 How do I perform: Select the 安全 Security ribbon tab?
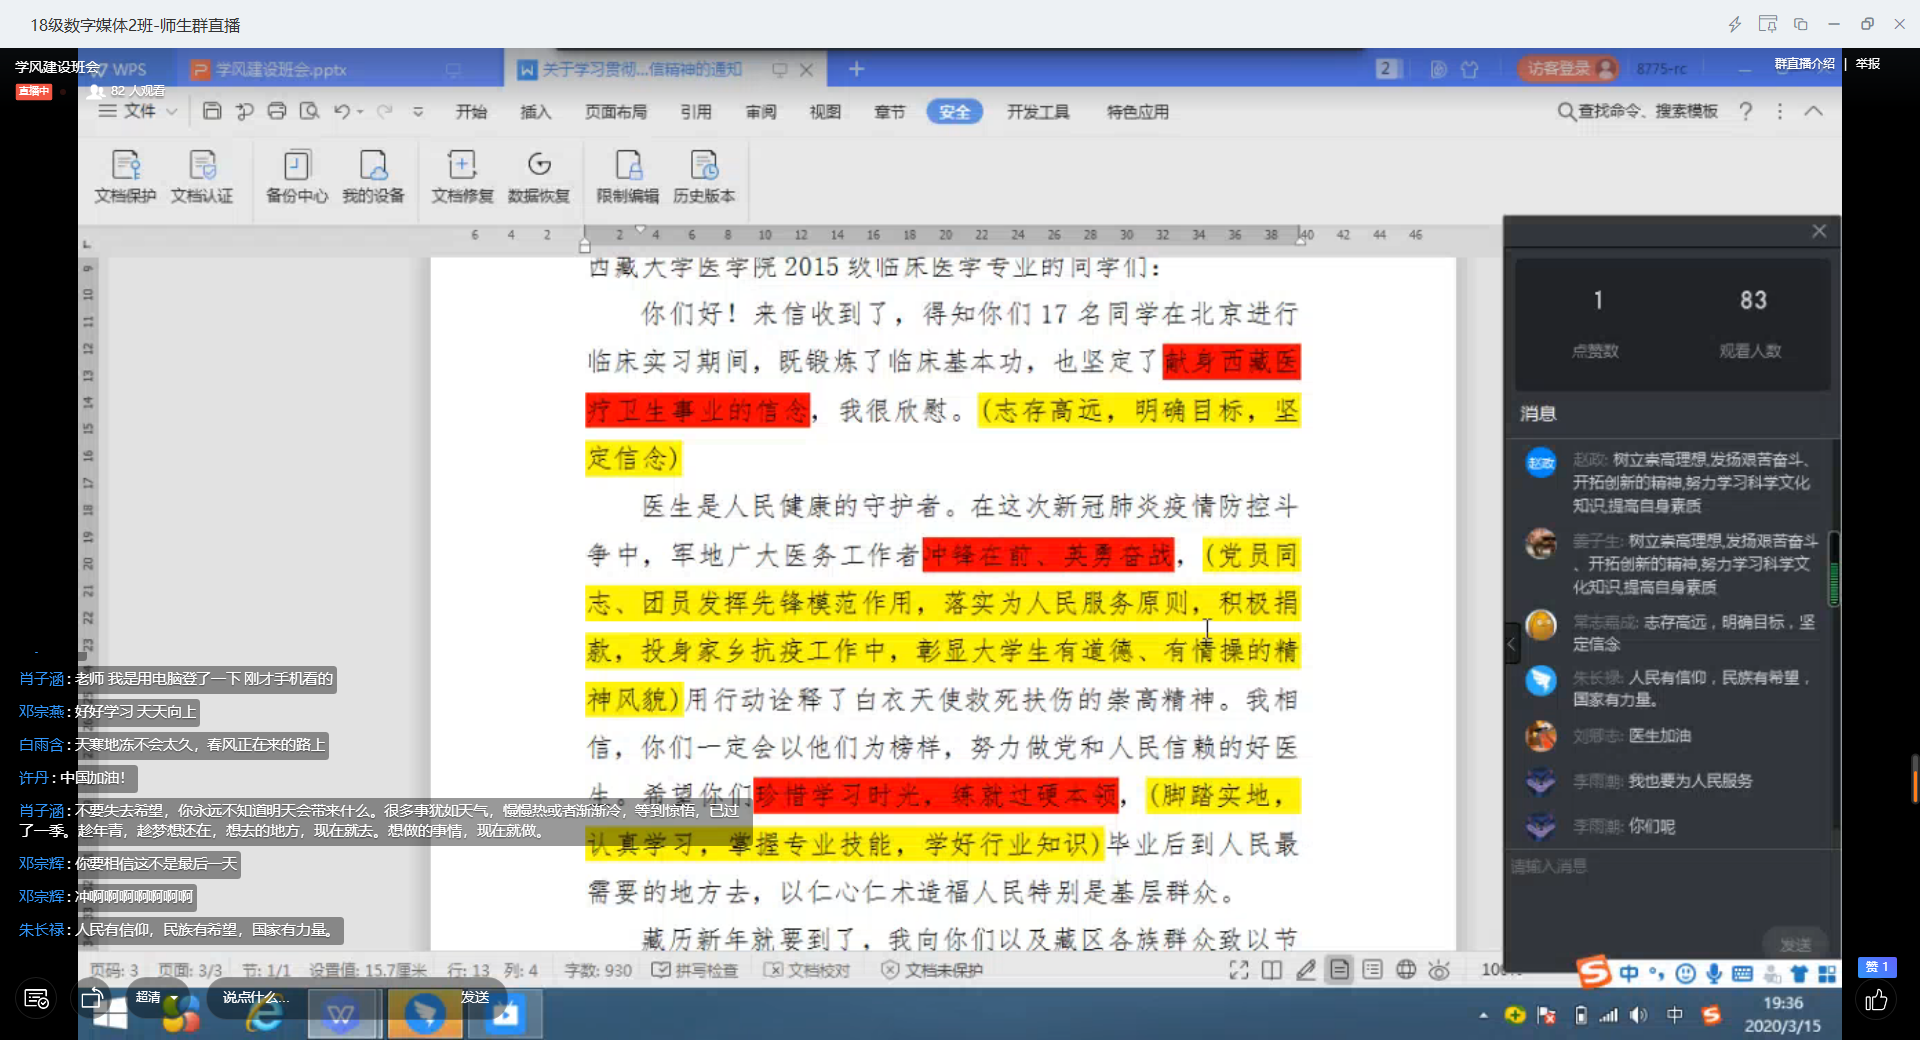pos(954,112)
